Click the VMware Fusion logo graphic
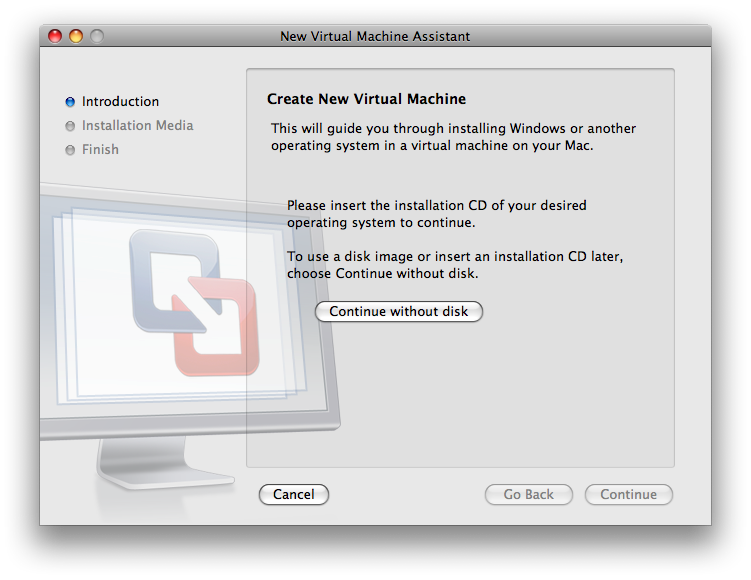751x580 pixels. (194, 302)
